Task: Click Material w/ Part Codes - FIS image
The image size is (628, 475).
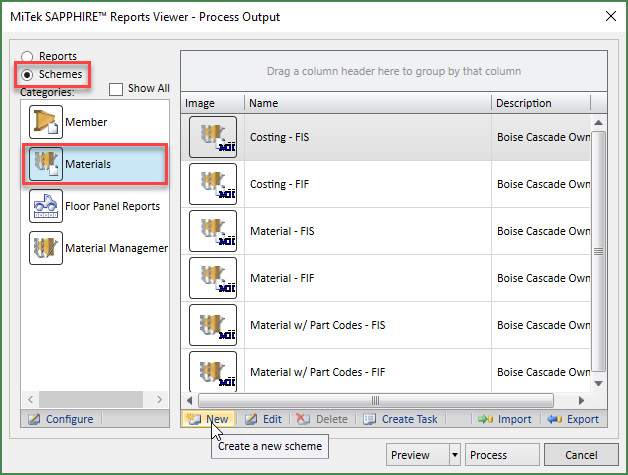Action: 213,325
